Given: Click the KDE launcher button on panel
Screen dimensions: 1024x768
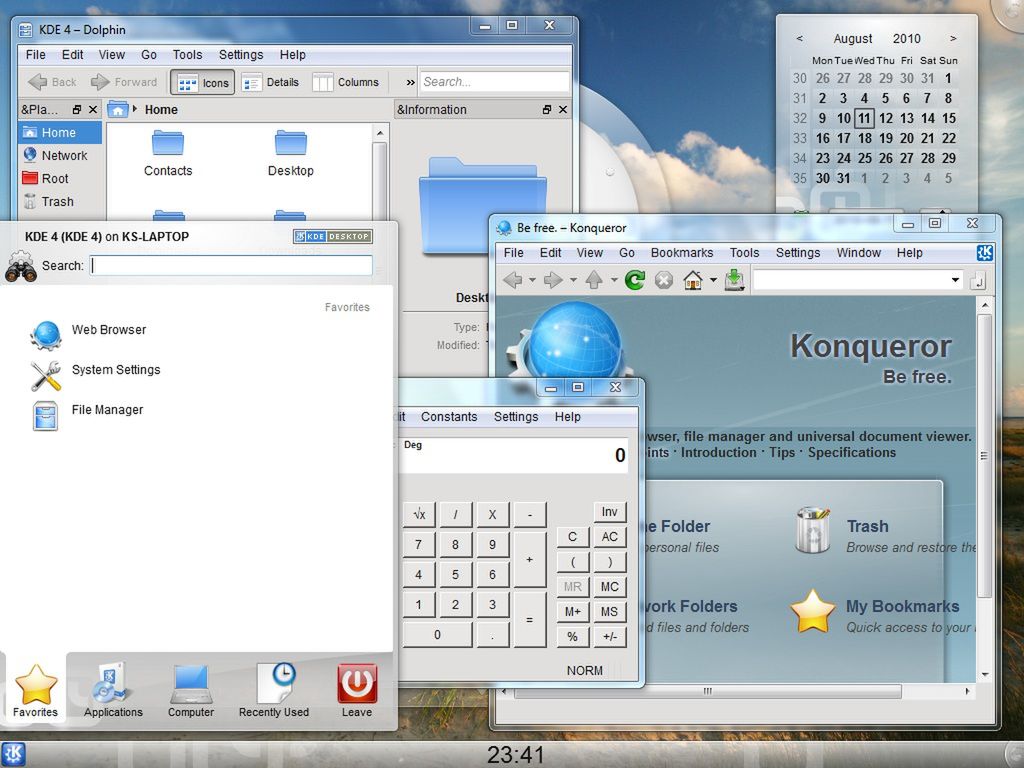Looking at the screenshot, I should click(14, 754).
